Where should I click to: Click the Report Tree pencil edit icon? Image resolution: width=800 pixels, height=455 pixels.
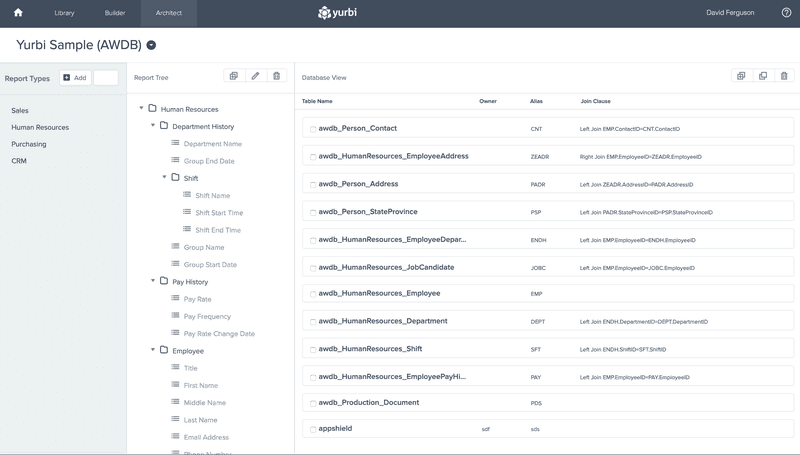[255, 76]
